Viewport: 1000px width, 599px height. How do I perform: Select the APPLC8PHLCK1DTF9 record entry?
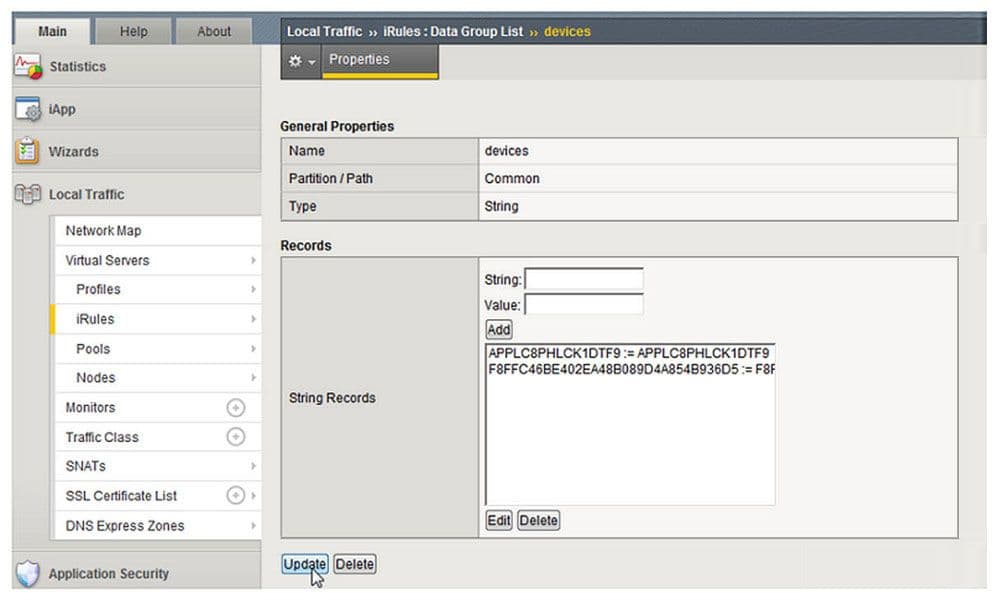(x=628, y=353)
